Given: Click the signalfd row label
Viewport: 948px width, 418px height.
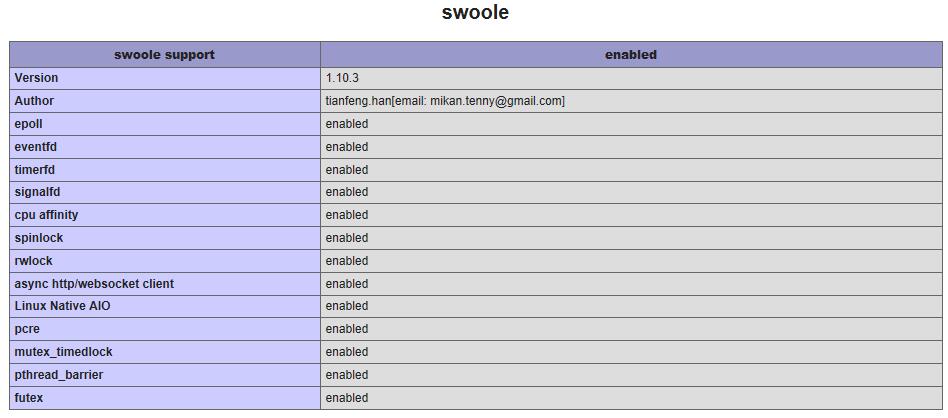Looking at the screenshot, I should (37, 192).
